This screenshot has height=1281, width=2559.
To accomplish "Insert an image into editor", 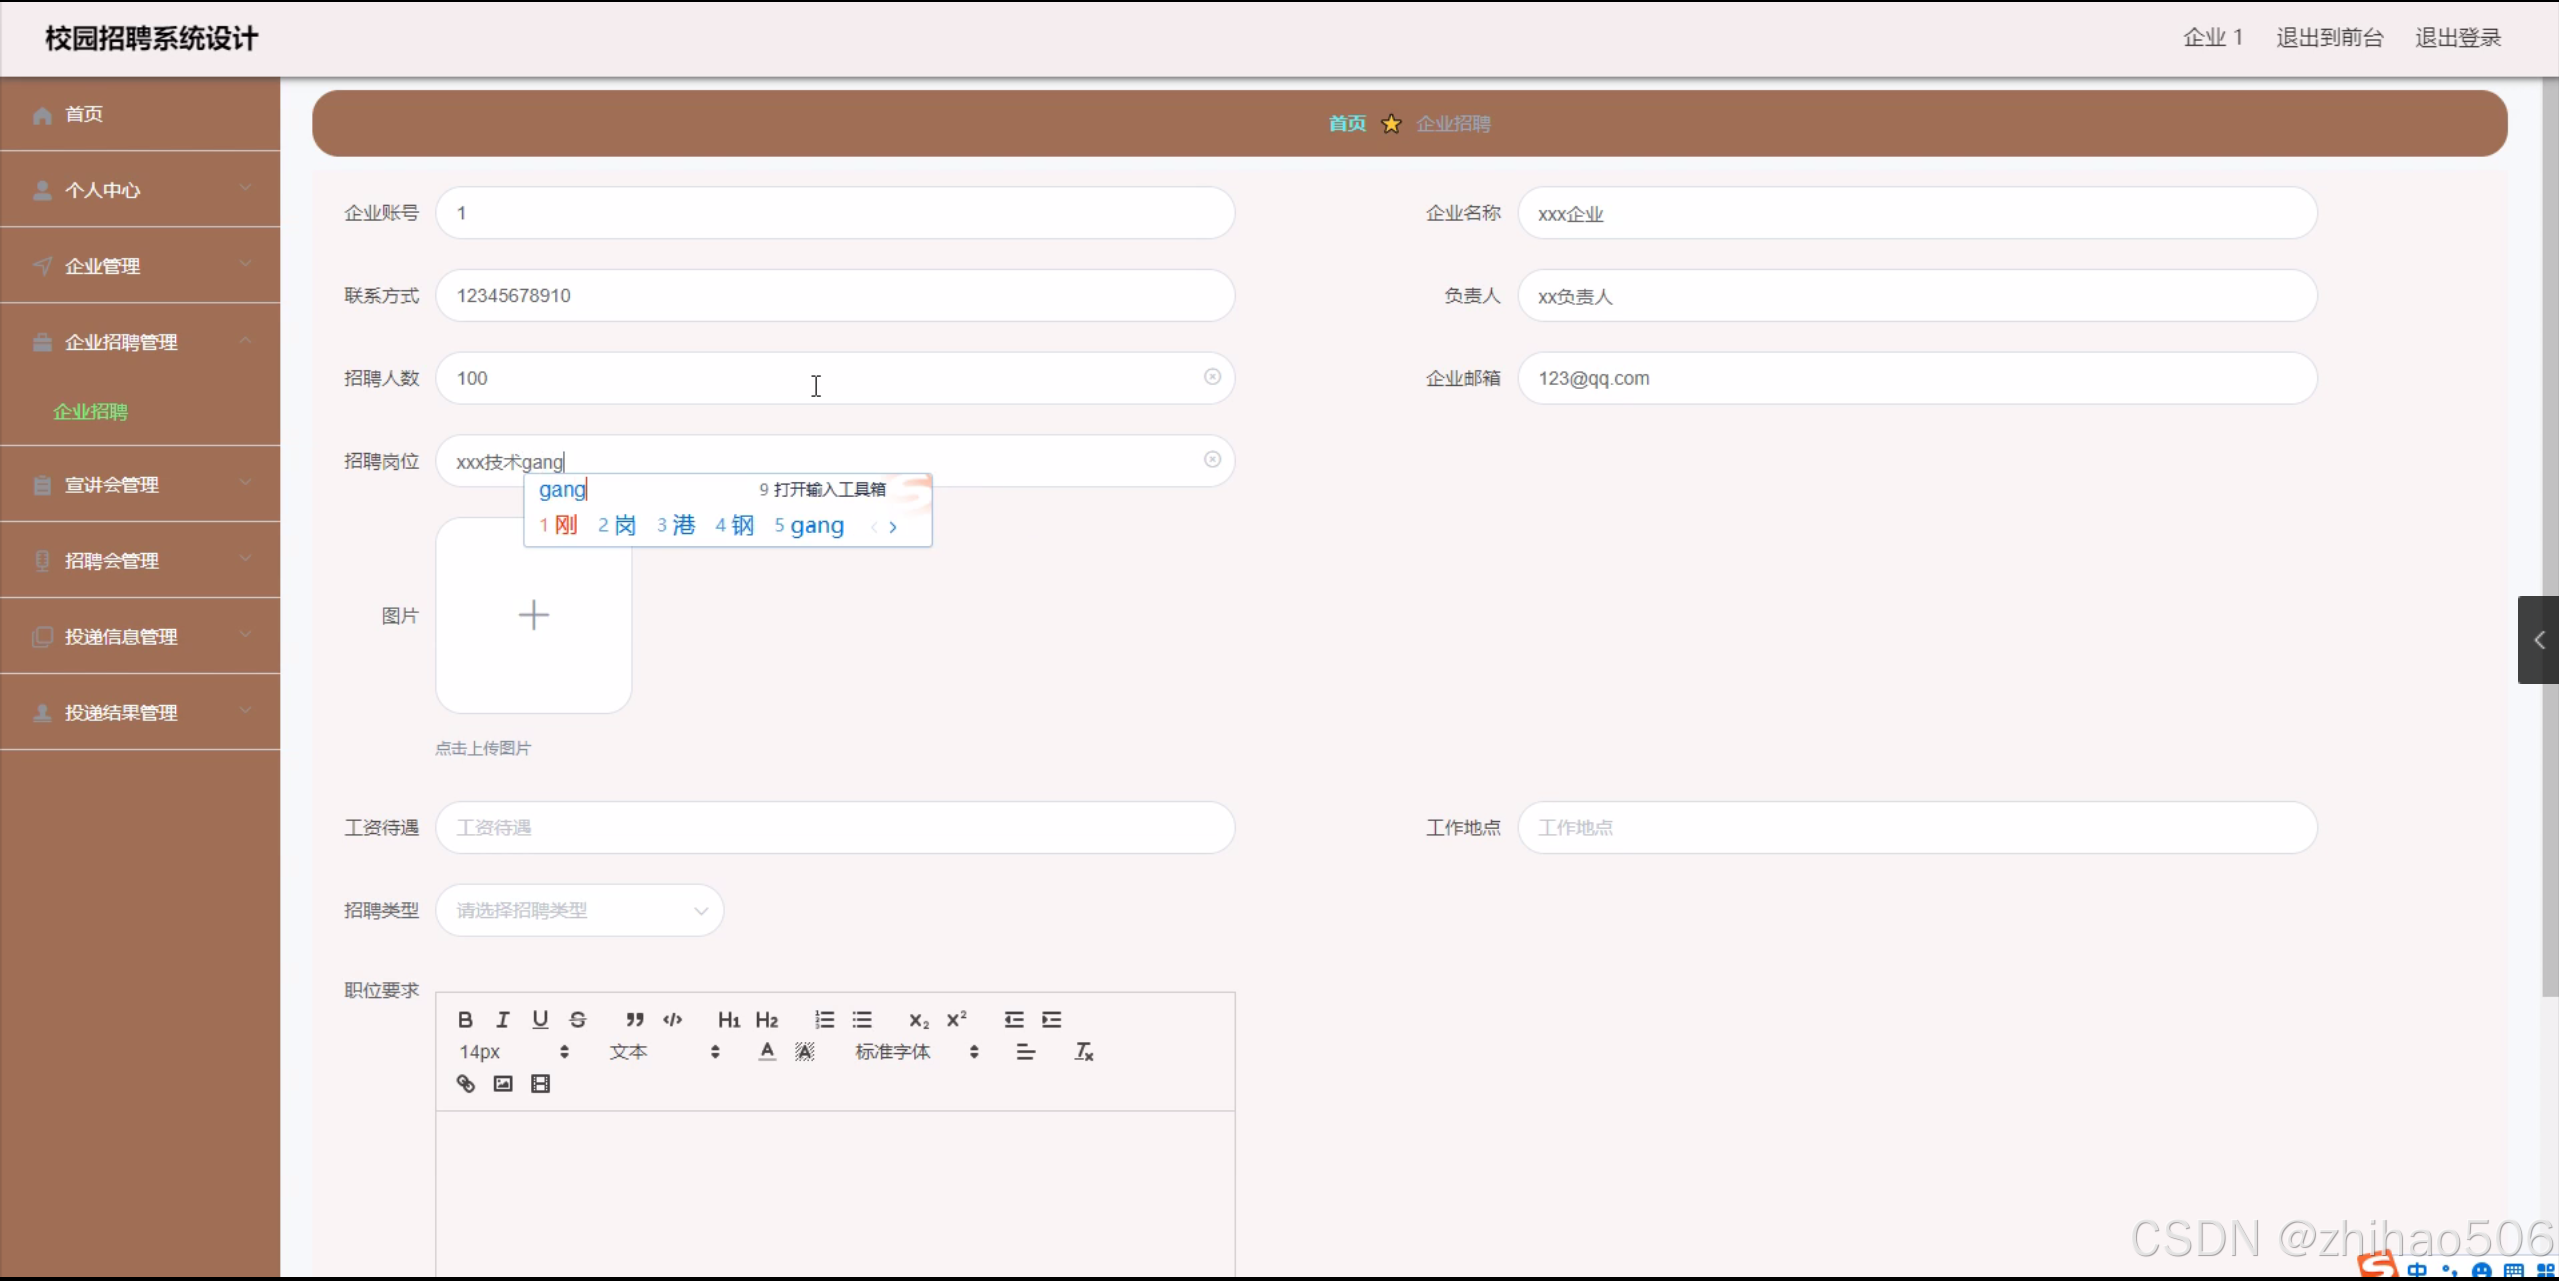I will (503, 1084).
